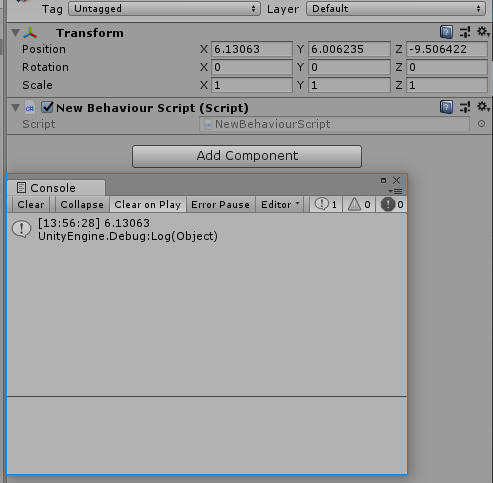This screenshot has height=483, width=493.
Task: Toggle warning messages filter showing 0
Action: [359, 204]
